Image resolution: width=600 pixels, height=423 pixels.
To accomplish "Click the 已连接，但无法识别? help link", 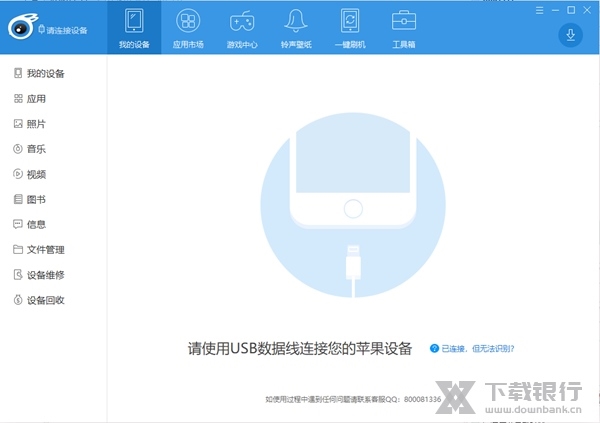I will coord(478,348).
